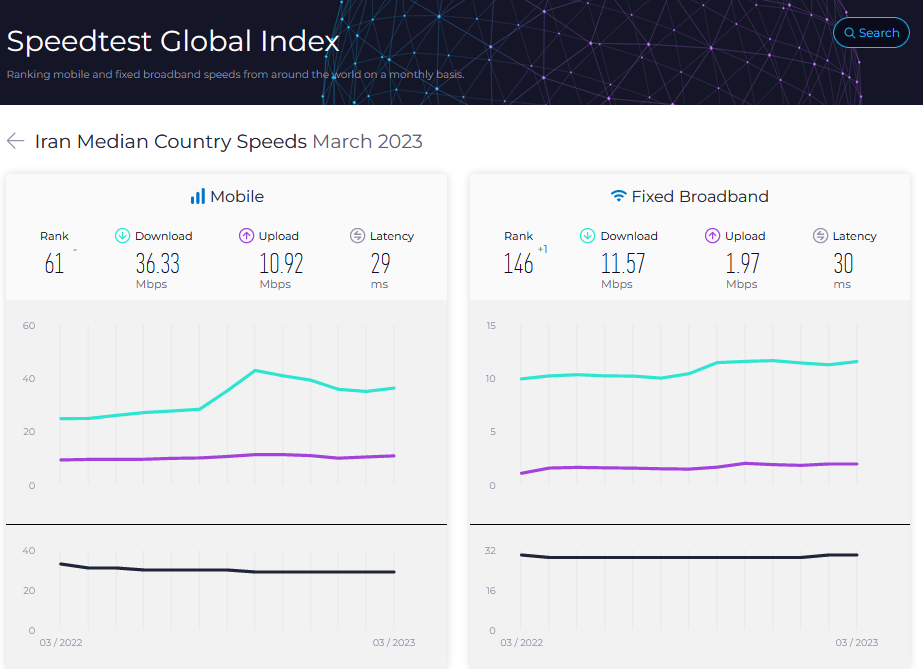Click the Fixed Broadband wifi icon

[x=618, y=197]
